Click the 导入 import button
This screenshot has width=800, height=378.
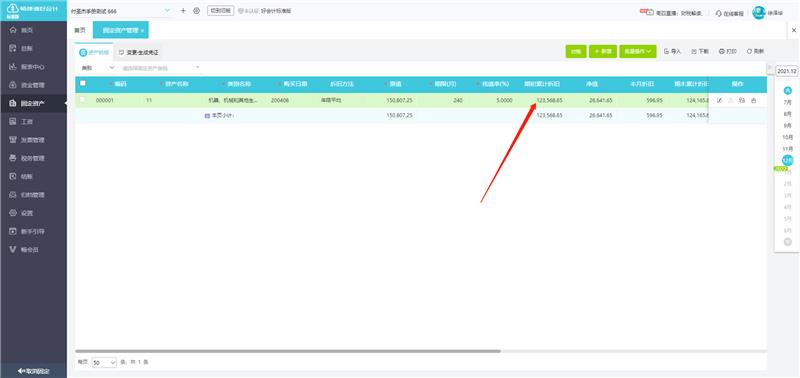tap(672, 52)
